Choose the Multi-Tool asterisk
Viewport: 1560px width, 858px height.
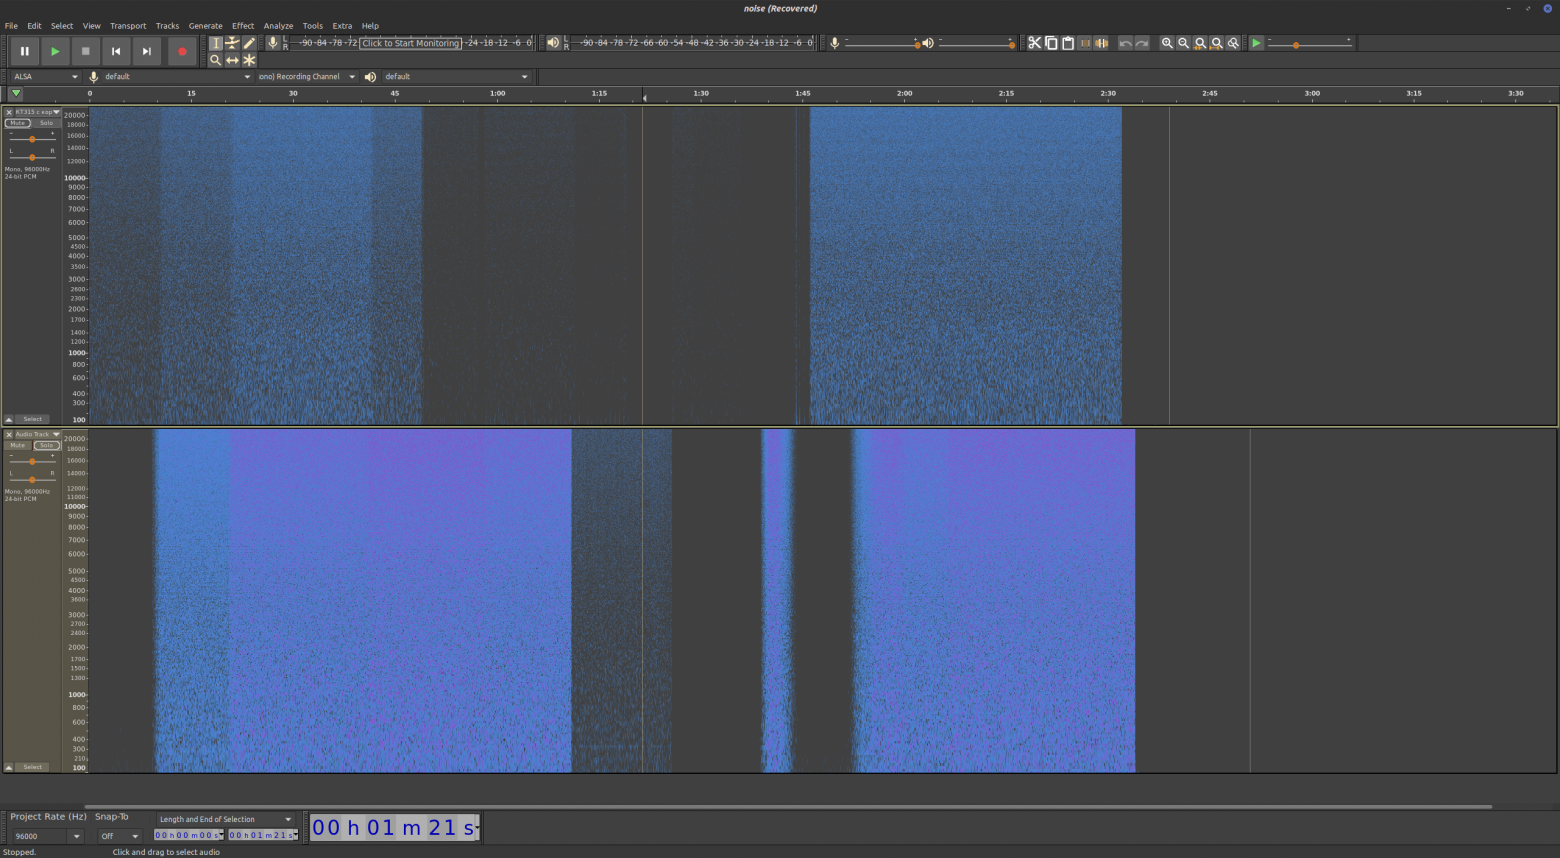(x=249, y=60)
